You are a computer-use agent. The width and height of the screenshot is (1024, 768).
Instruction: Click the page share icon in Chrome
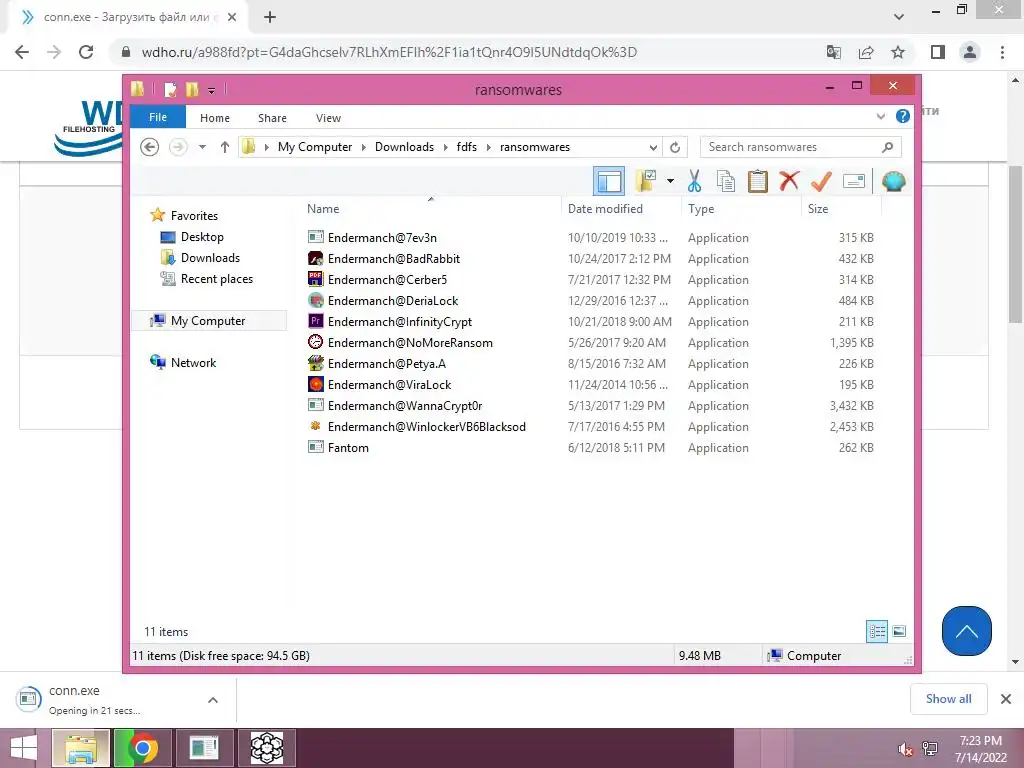[866, 52]
